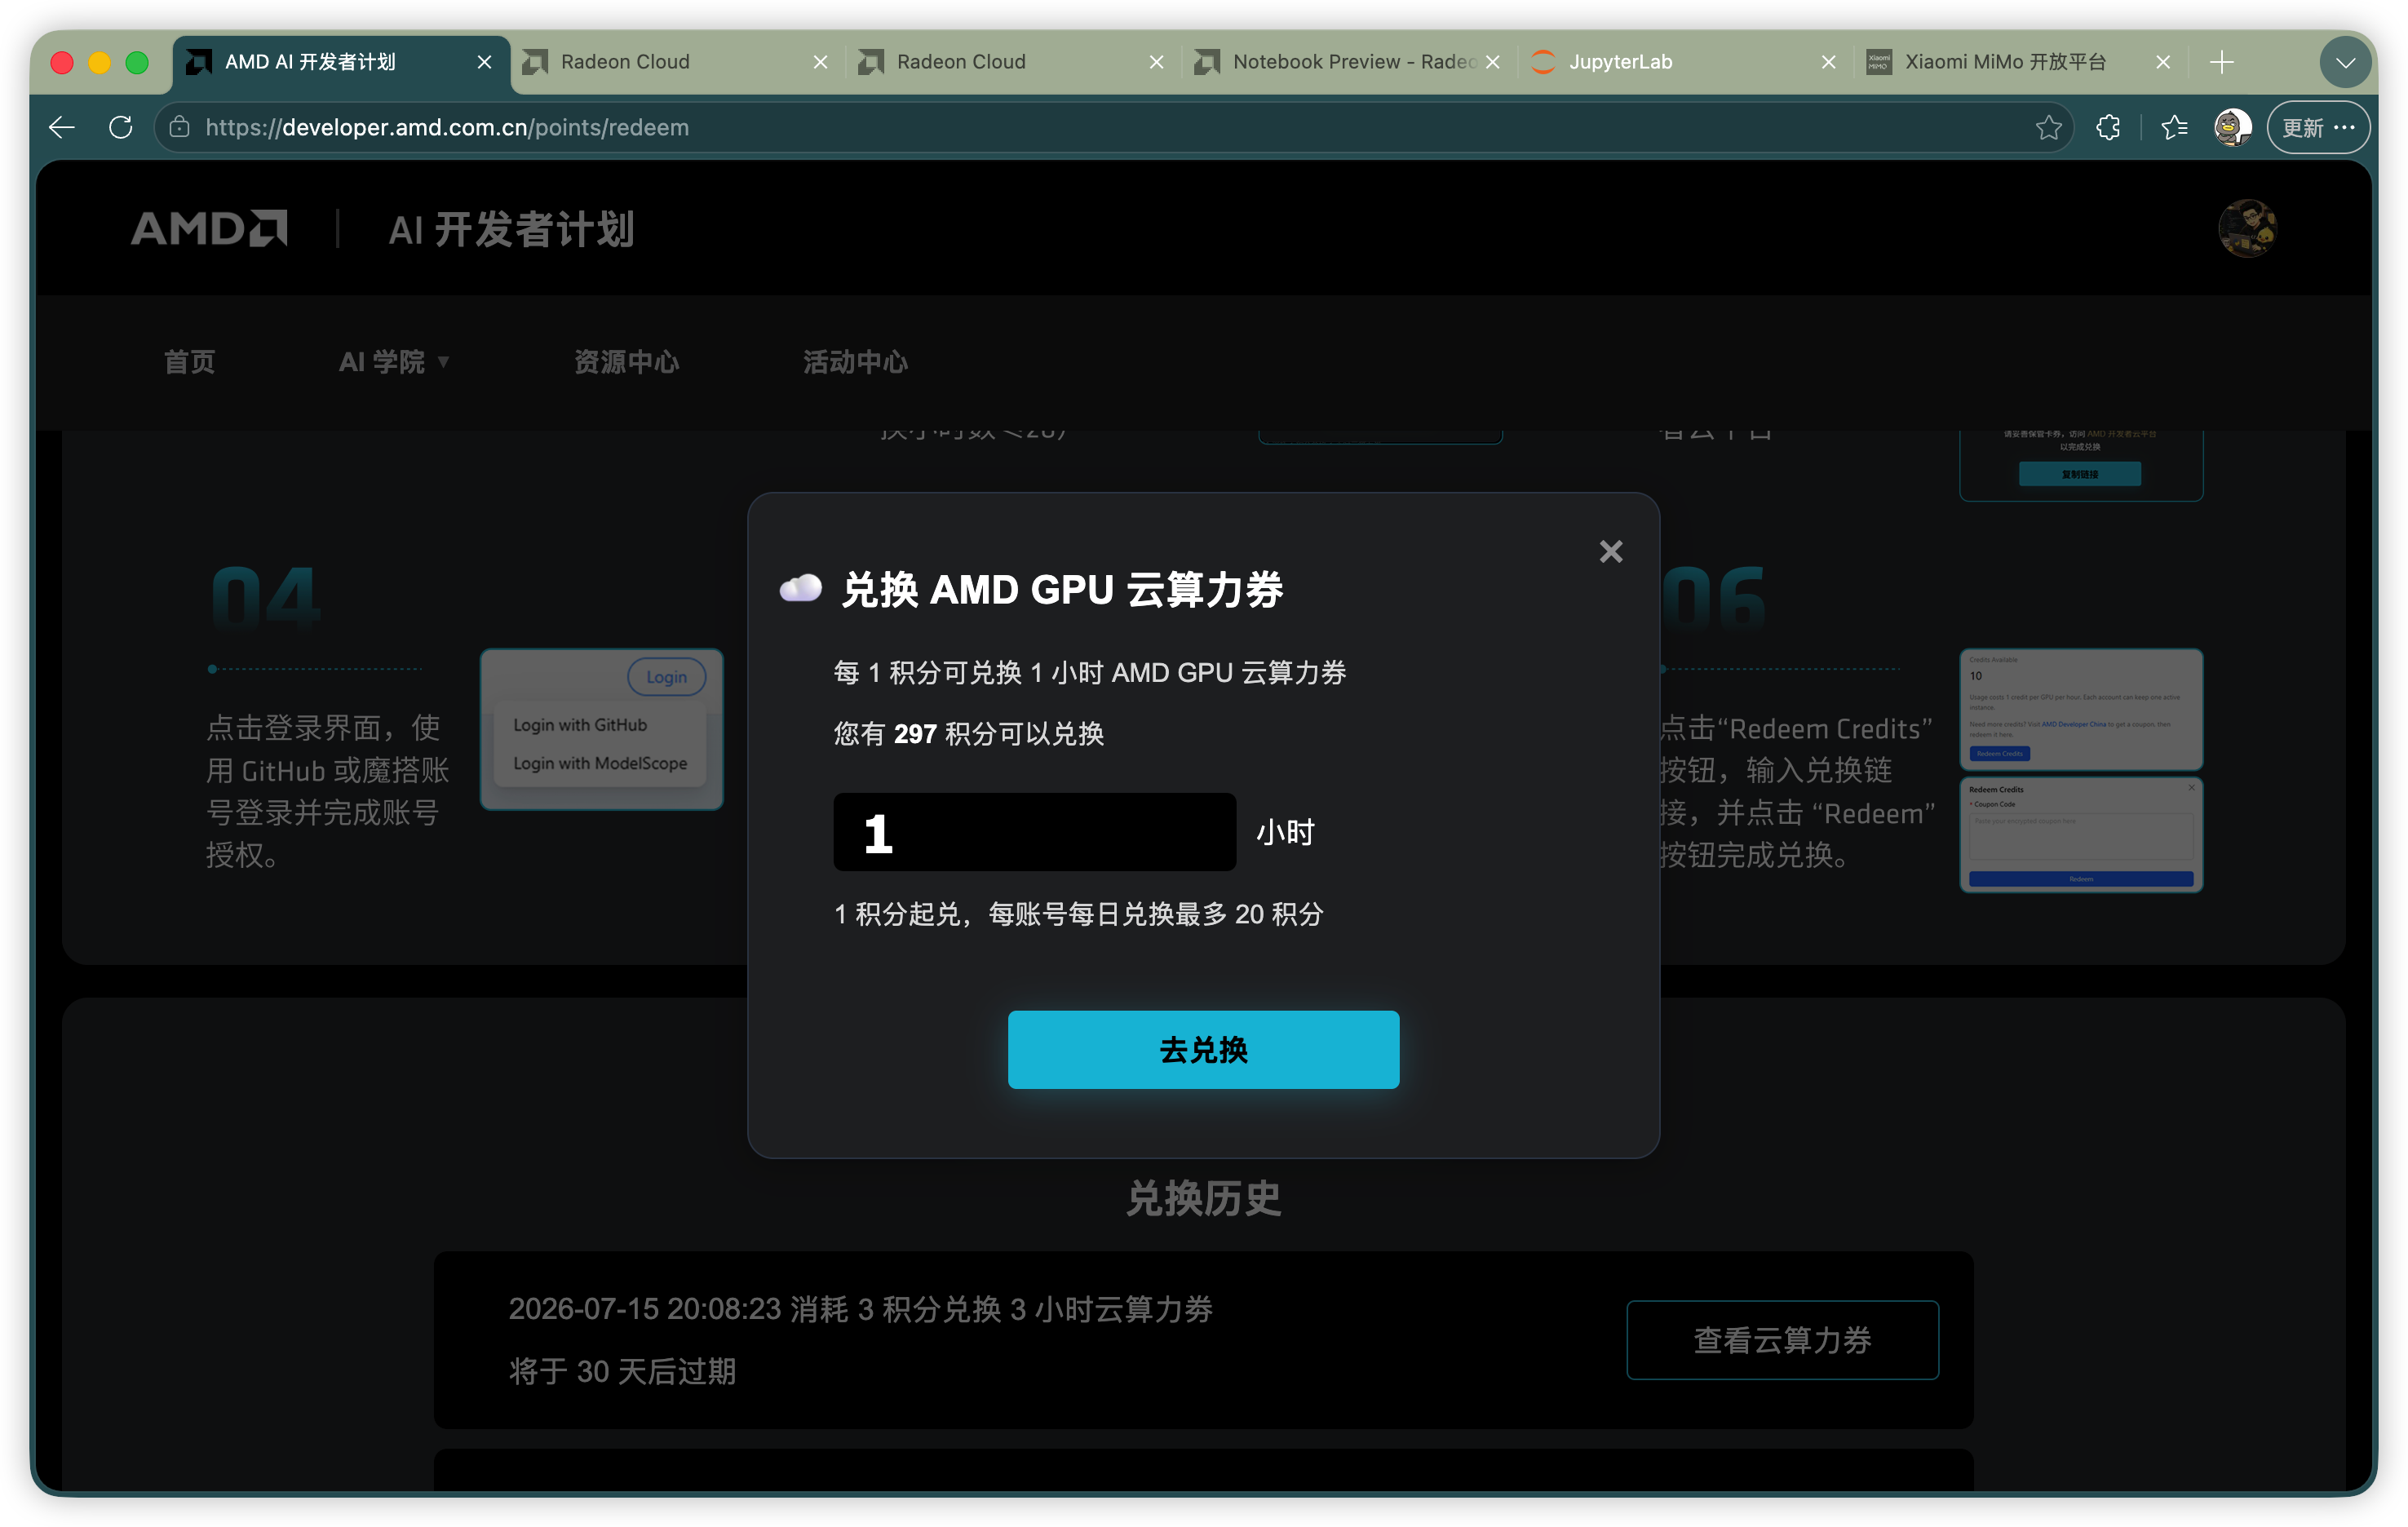This screenshot has width=2408, height=1527.
Task: Focus the hours input field showing 1
Action: (1034, 832)
